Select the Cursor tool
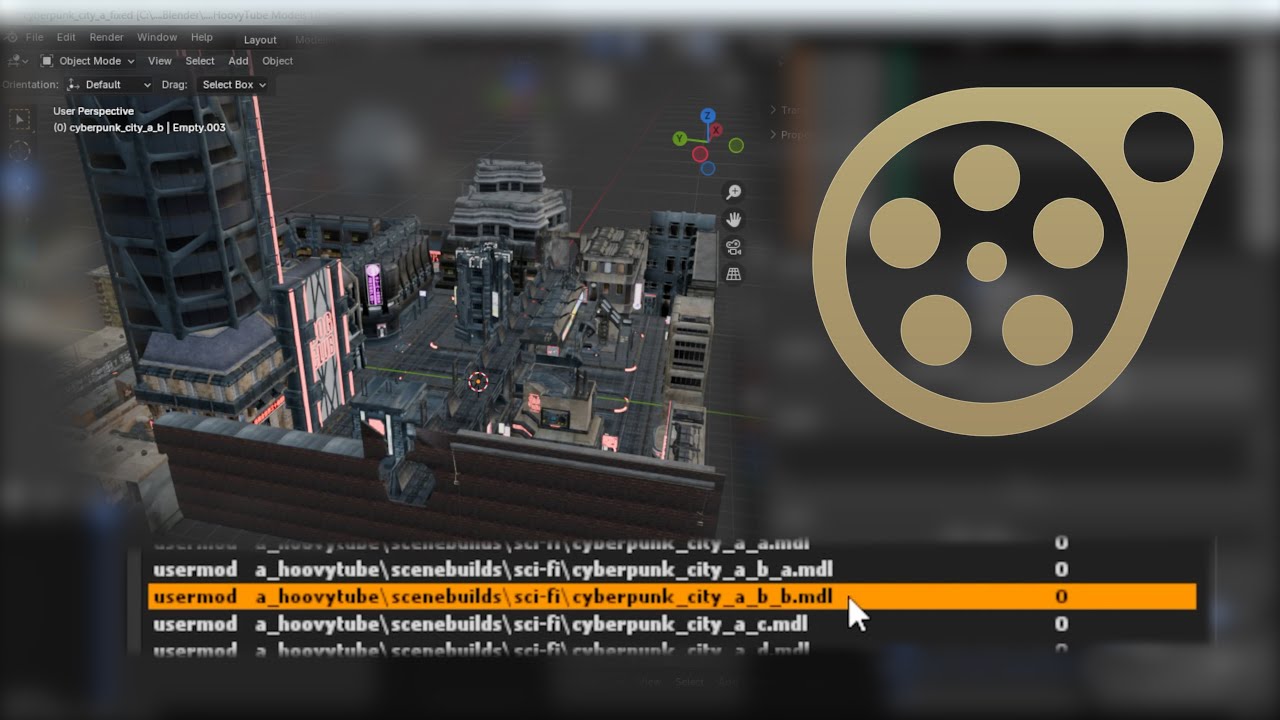This screenshot has height=720, width=1280. coord(20,151)
